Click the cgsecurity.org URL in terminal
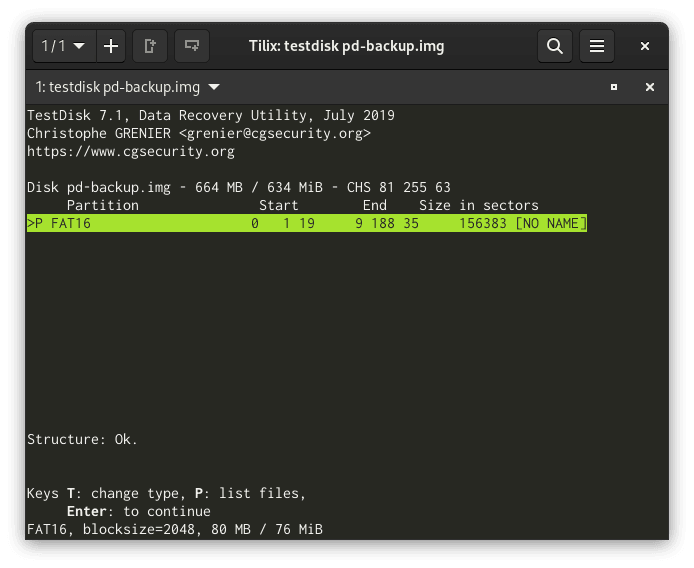 click(131, 152)
